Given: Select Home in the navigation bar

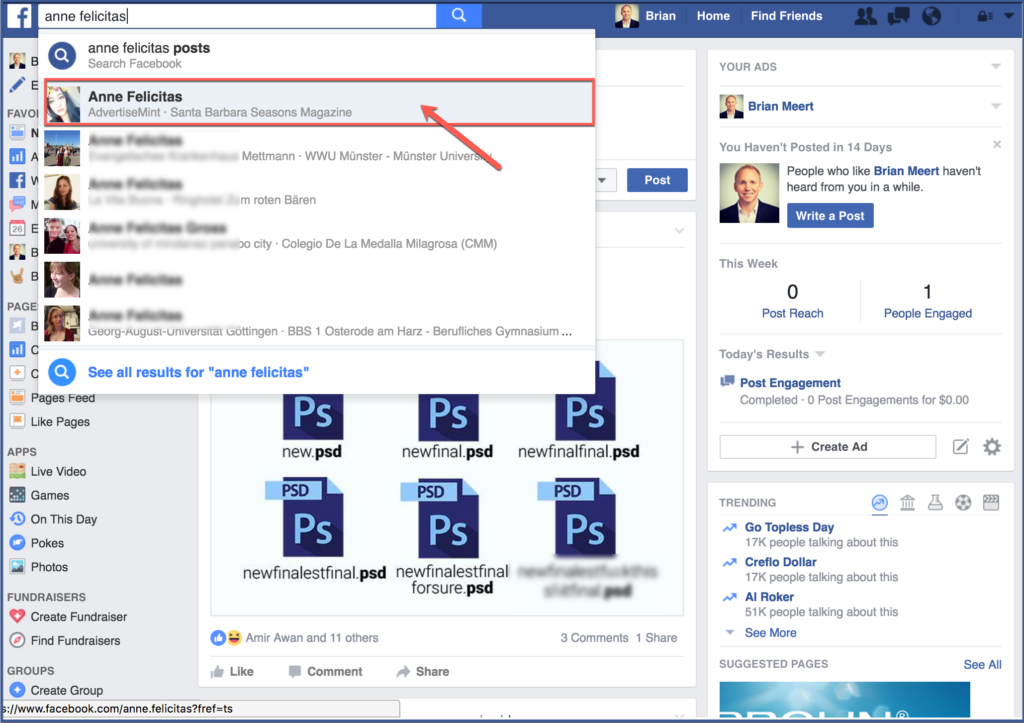Looking at the screenshot, I should click(713, 15).
